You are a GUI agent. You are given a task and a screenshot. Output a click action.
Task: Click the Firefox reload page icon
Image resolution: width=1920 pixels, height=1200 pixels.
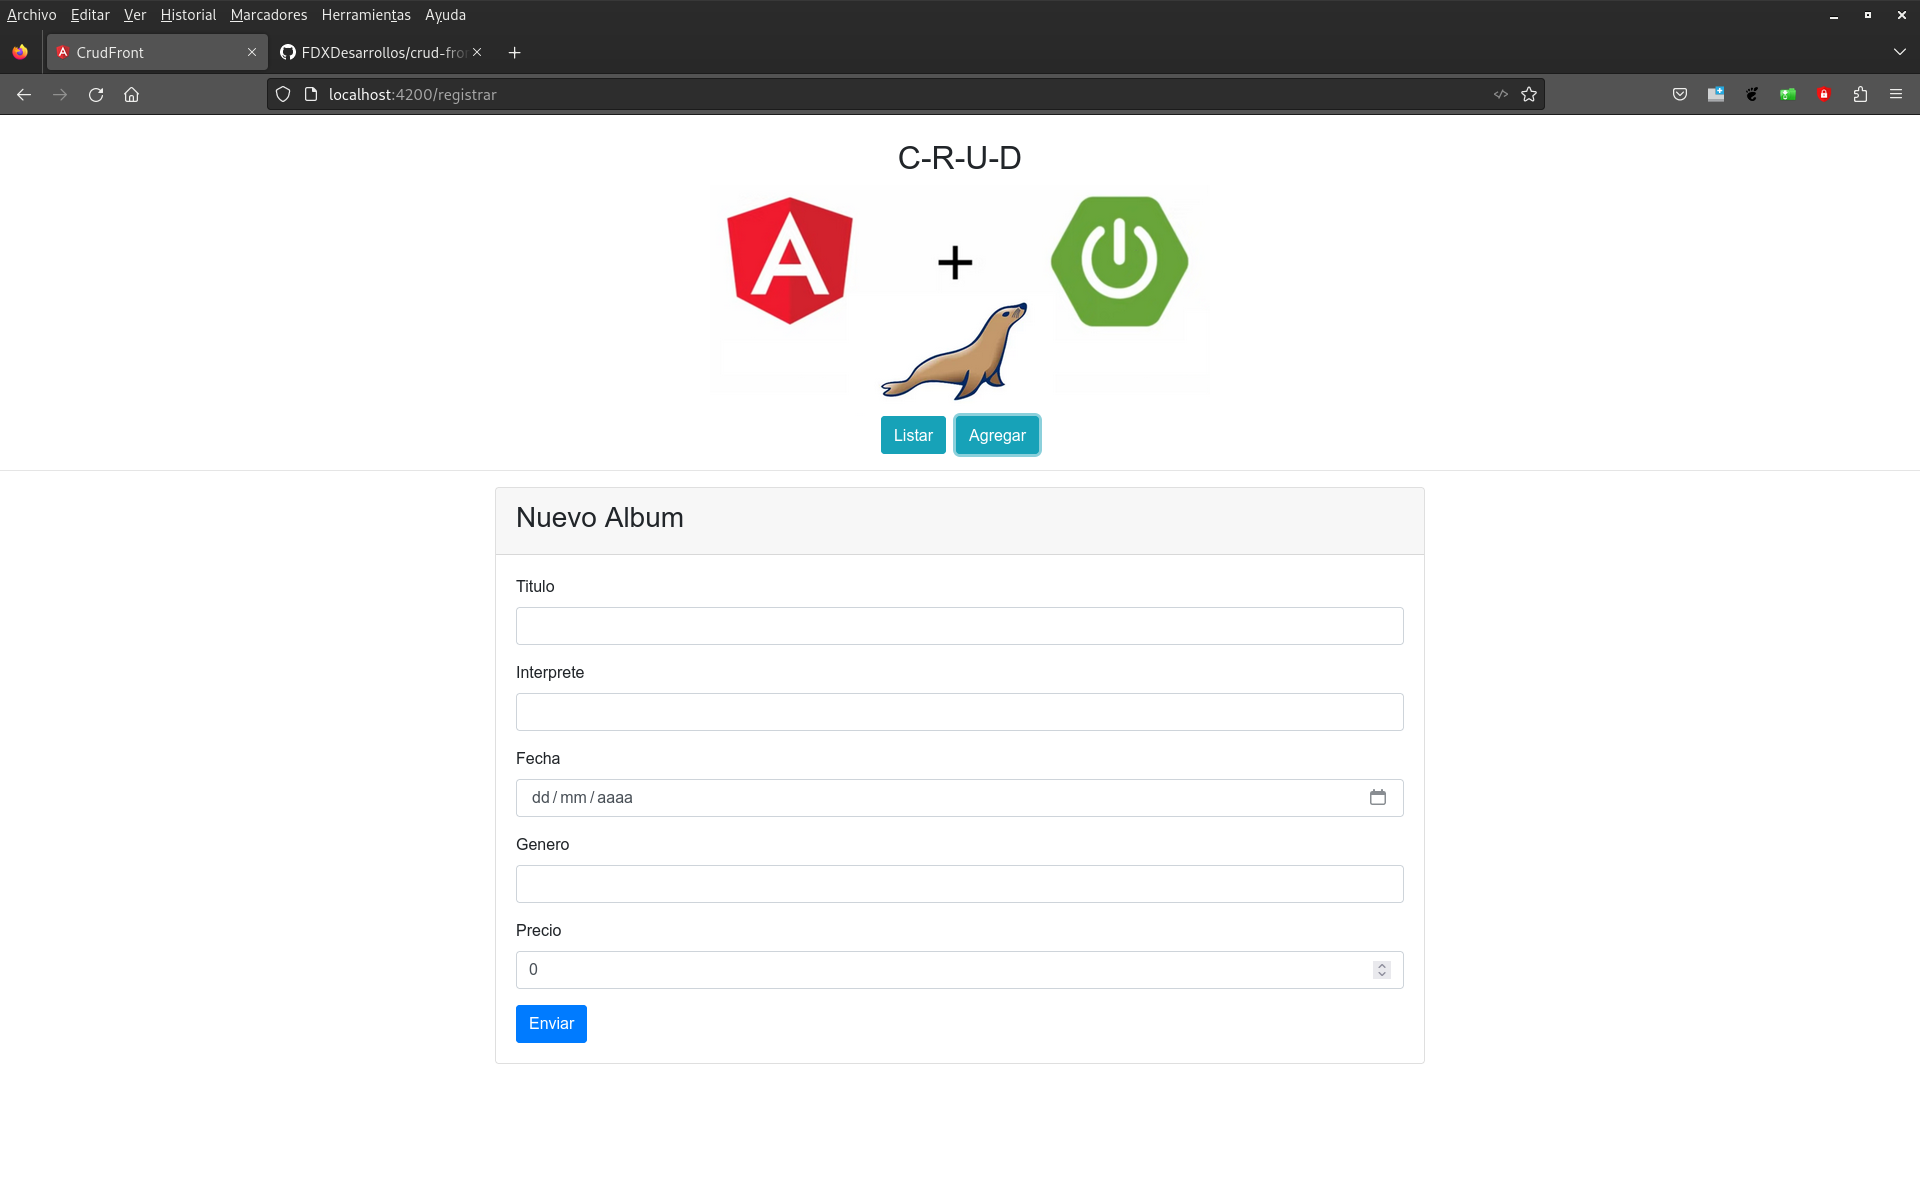(x=96, y=95)
